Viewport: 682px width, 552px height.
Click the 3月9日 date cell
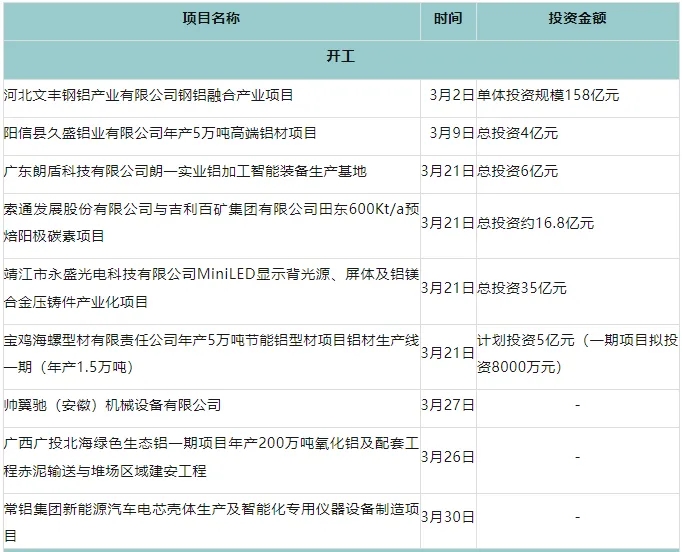pyautogui.click(x=451, y=133)
